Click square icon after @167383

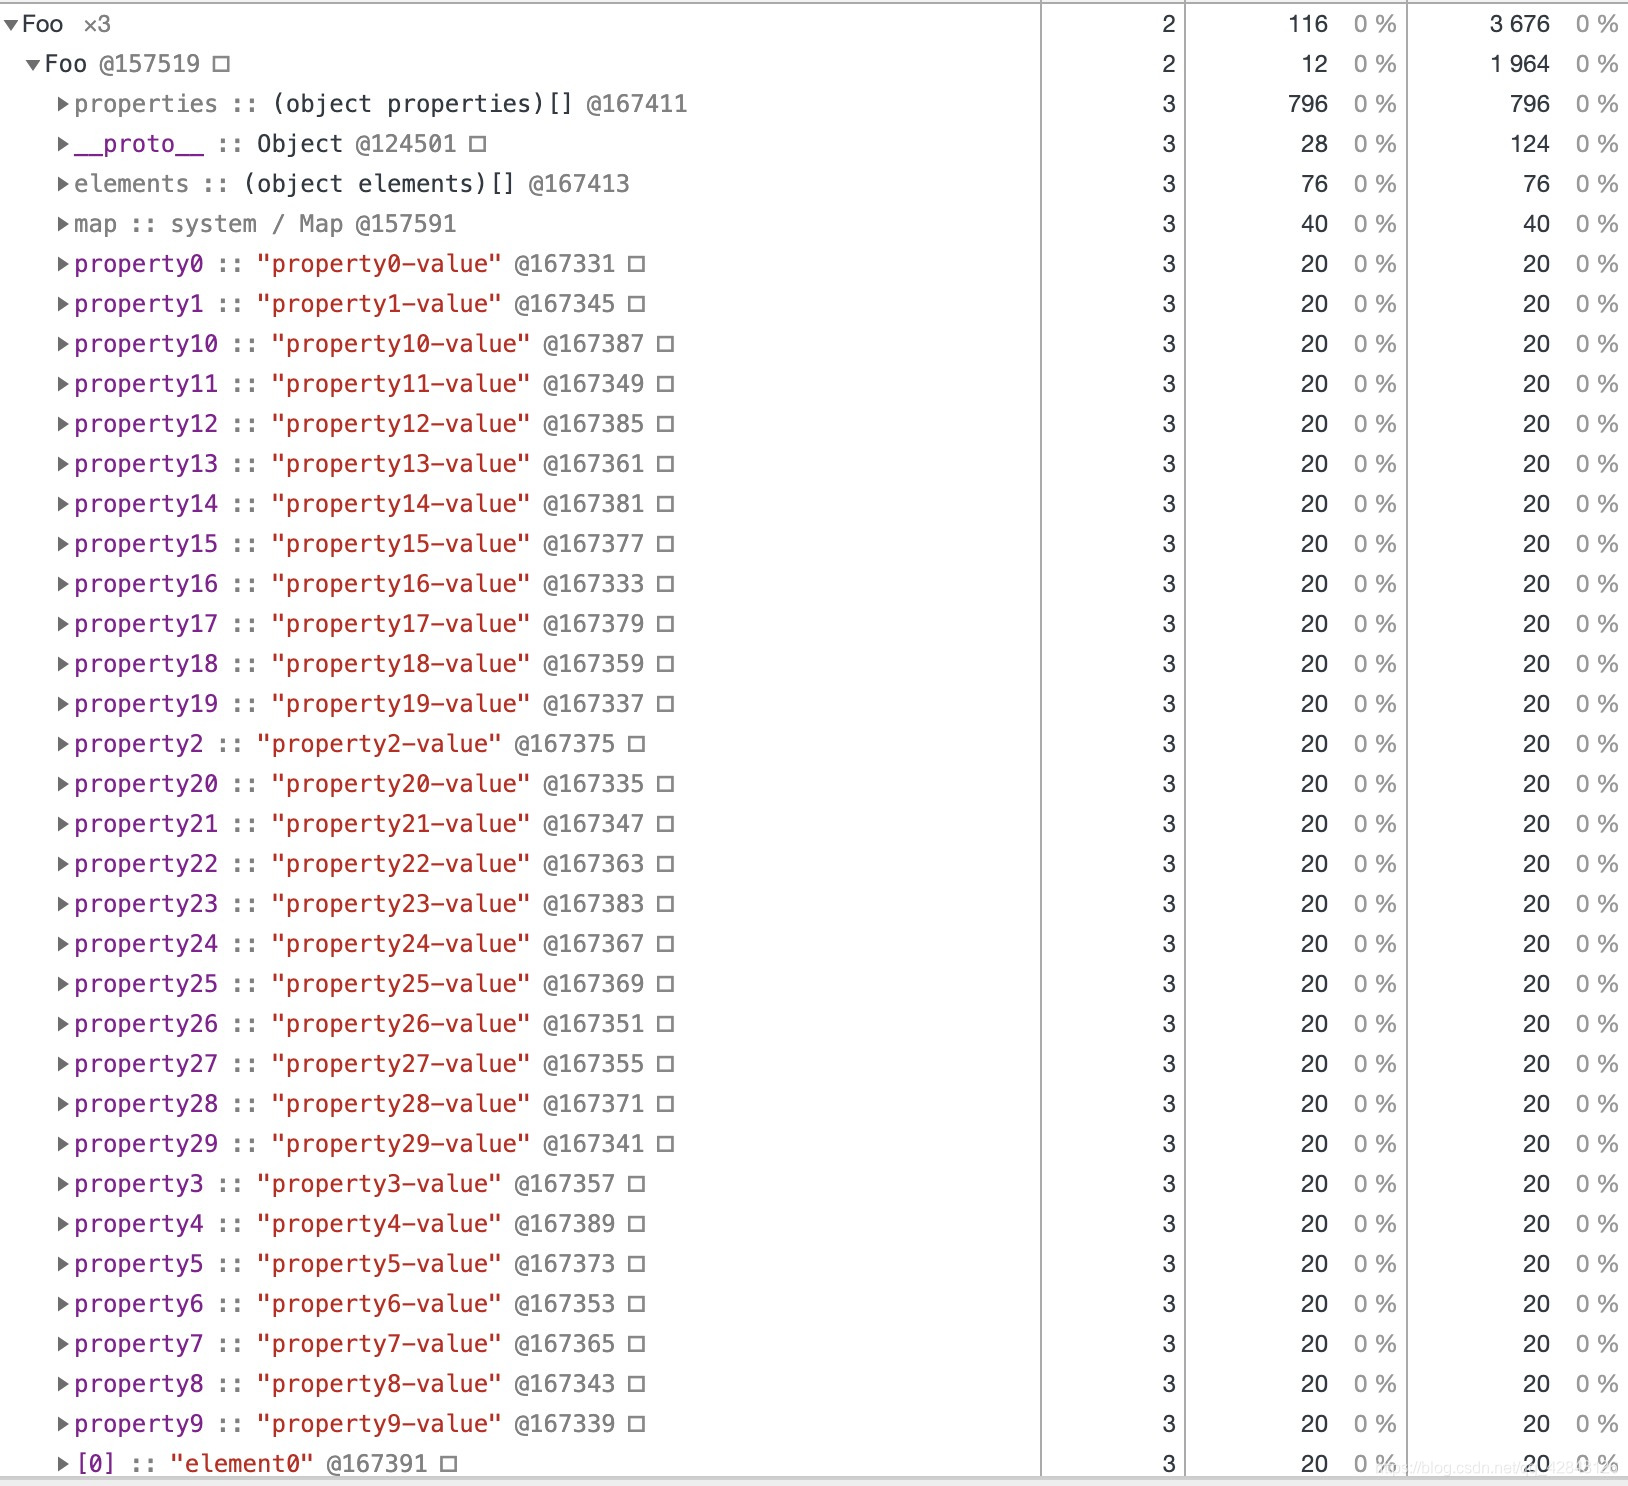[x=666, y=904]
